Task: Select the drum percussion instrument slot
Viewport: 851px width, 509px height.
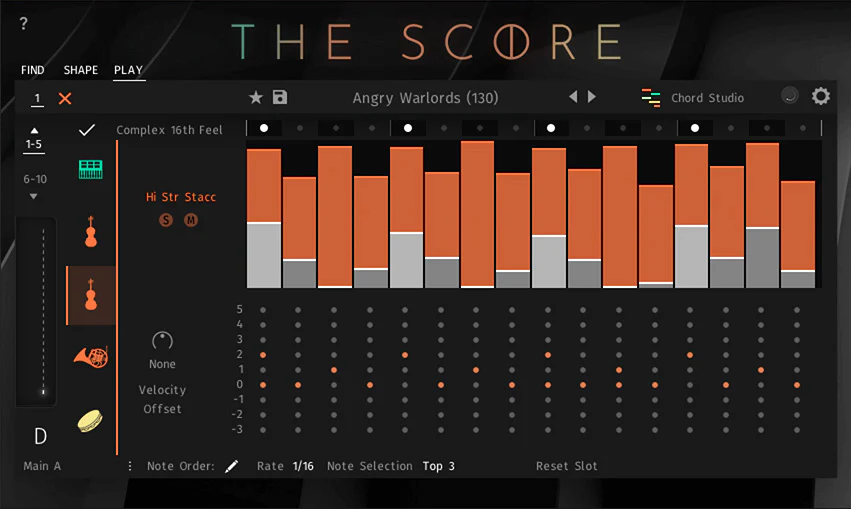Action: 91,420
